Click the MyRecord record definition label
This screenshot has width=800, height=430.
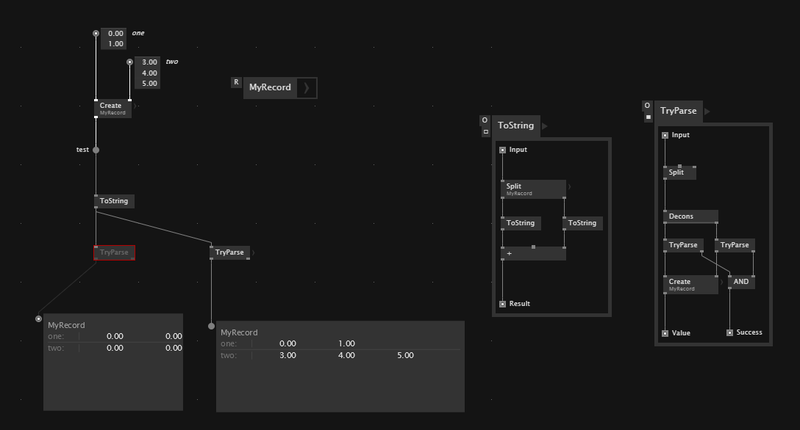[270, 88]
